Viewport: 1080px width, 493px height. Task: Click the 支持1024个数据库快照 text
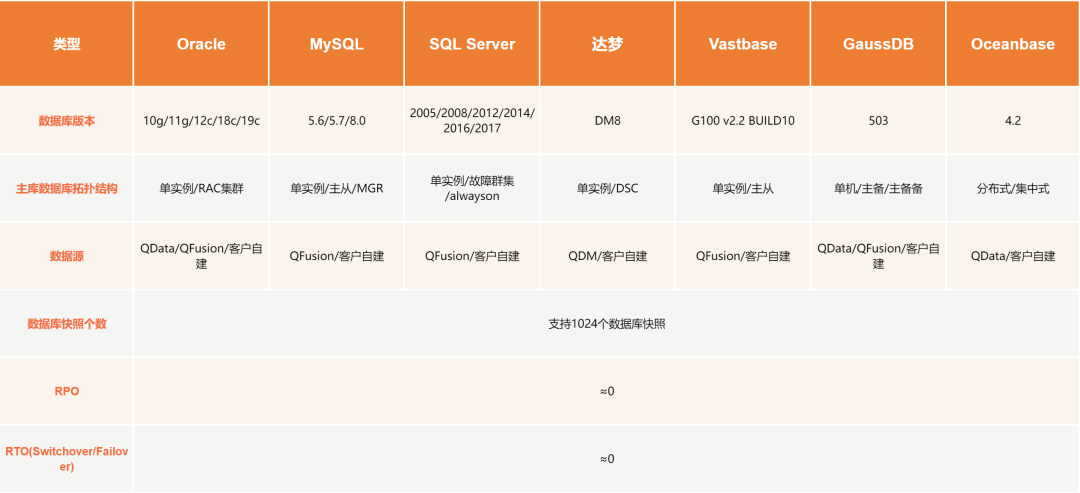pyautogui.click(x=607, y=324)
